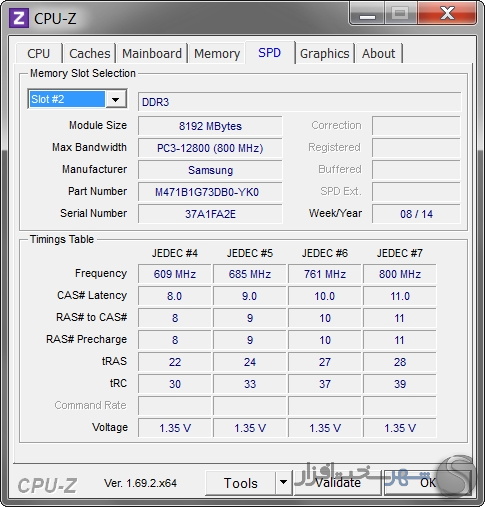Open the Tools dropdown arrow
The width and height of the screenshot is (485, 507).
click(x=283, y=483)
